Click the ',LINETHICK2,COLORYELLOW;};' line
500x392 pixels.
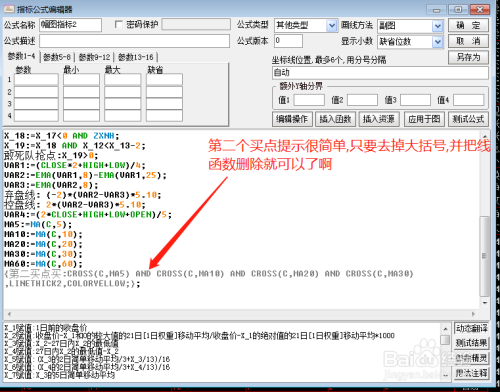(x=72, y=284)
